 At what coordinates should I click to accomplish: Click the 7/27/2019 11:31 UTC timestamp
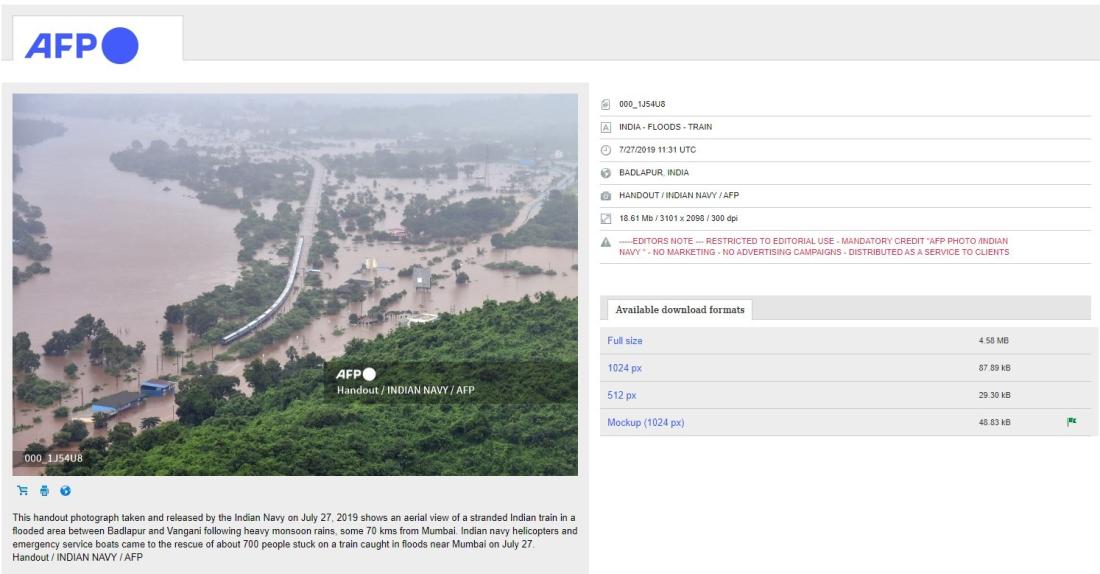pyautogui.click(x=657, y=149)
